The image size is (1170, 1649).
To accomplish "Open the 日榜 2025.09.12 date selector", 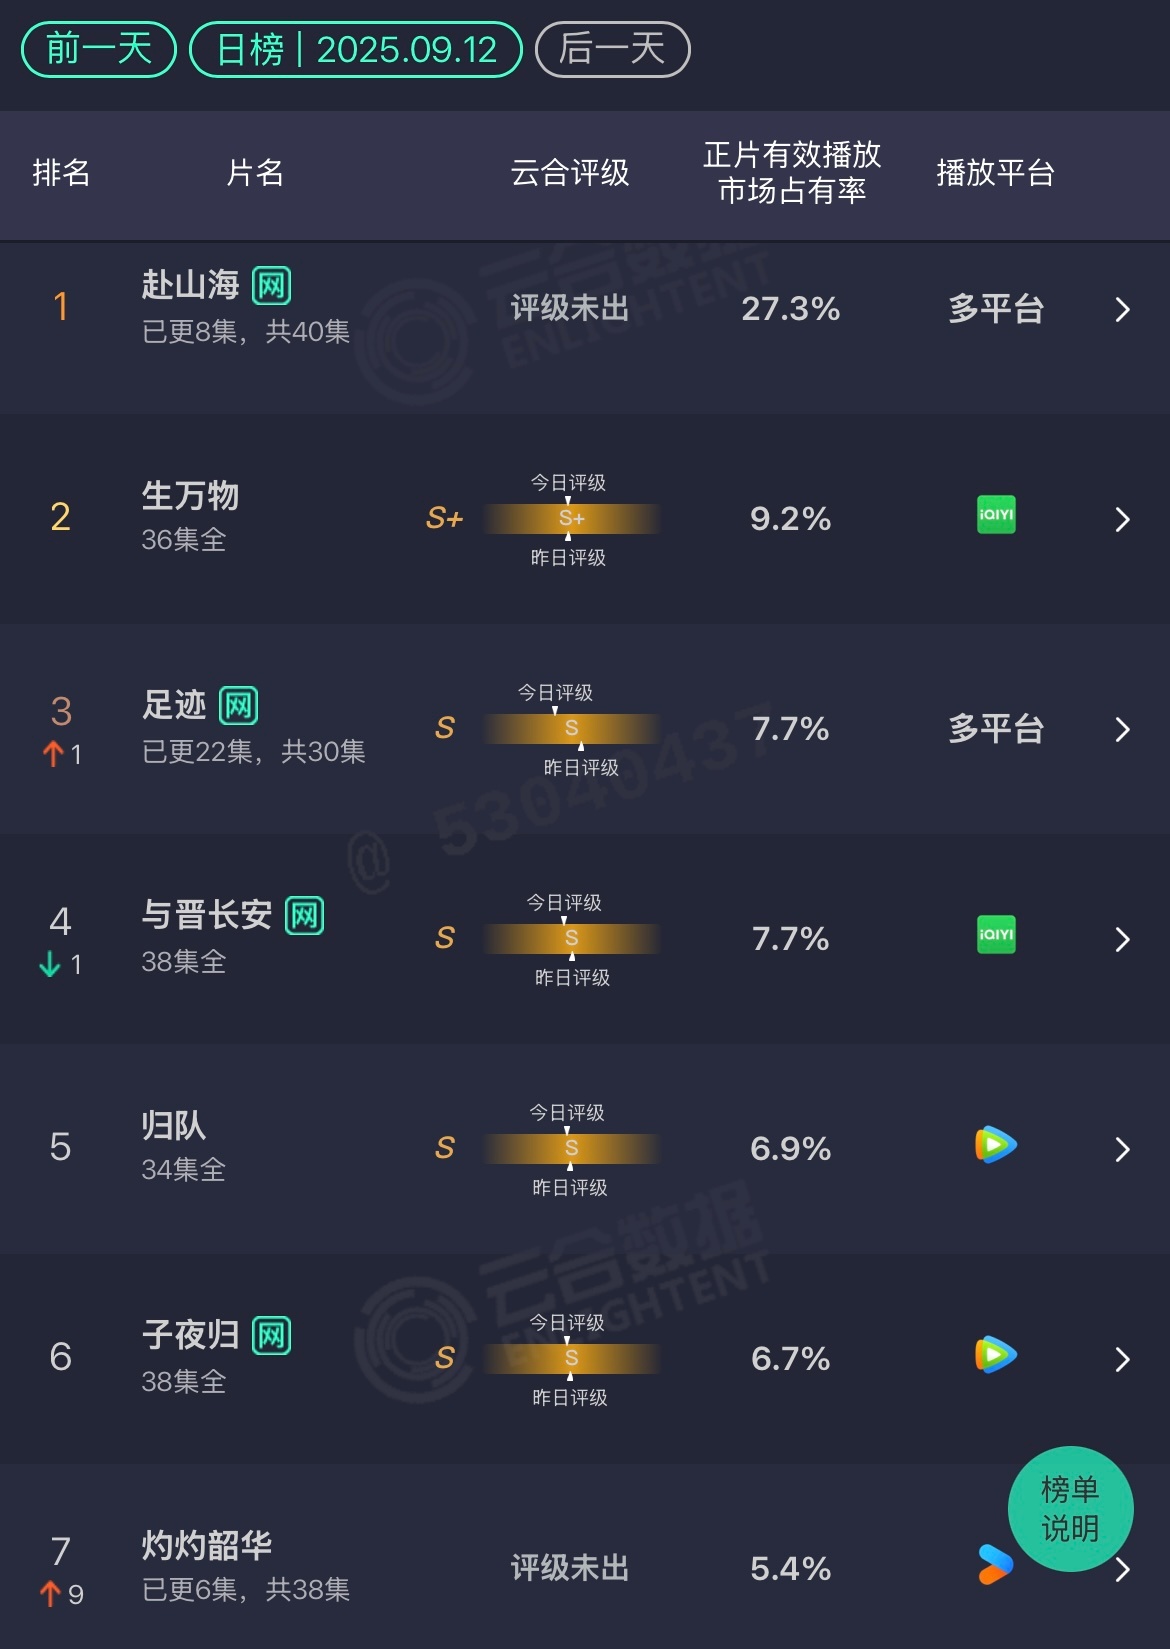I will [x=356, y=49].
